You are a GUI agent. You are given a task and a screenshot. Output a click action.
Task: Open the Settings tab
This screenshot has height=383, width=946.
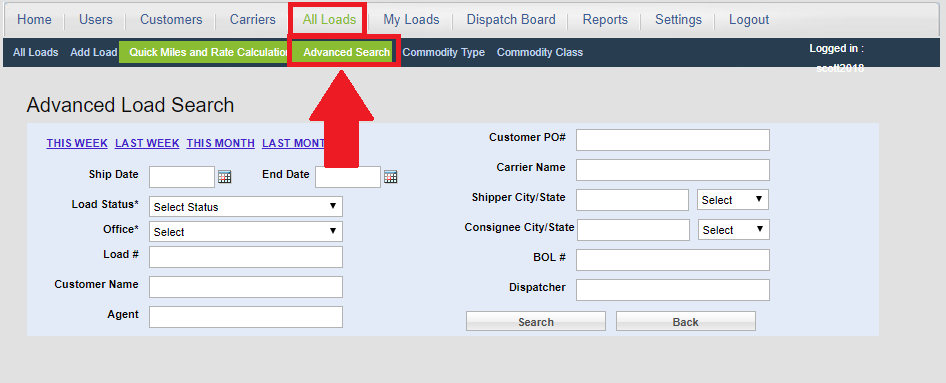pyautogui.click(x=678, y=19)
